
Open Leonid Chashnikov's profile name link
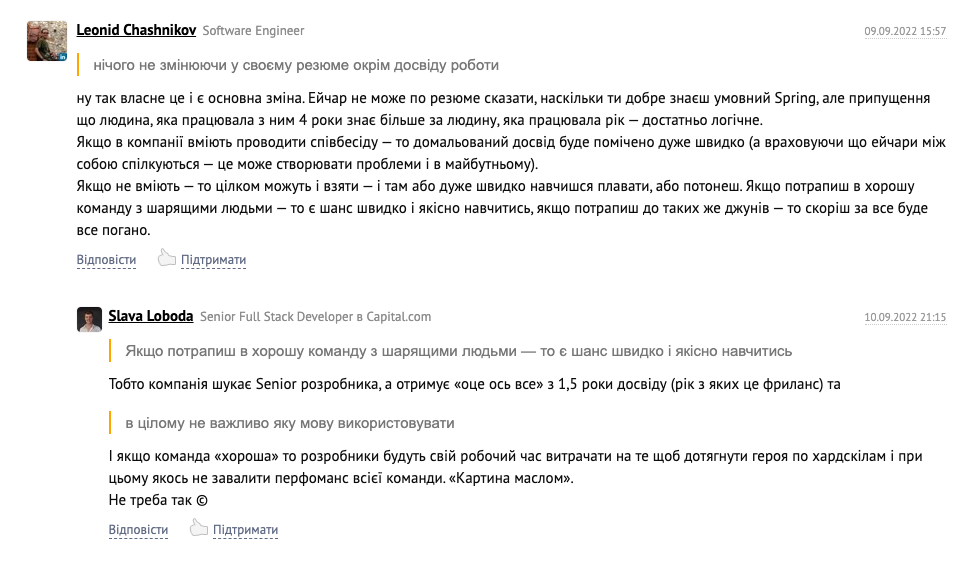136,30
